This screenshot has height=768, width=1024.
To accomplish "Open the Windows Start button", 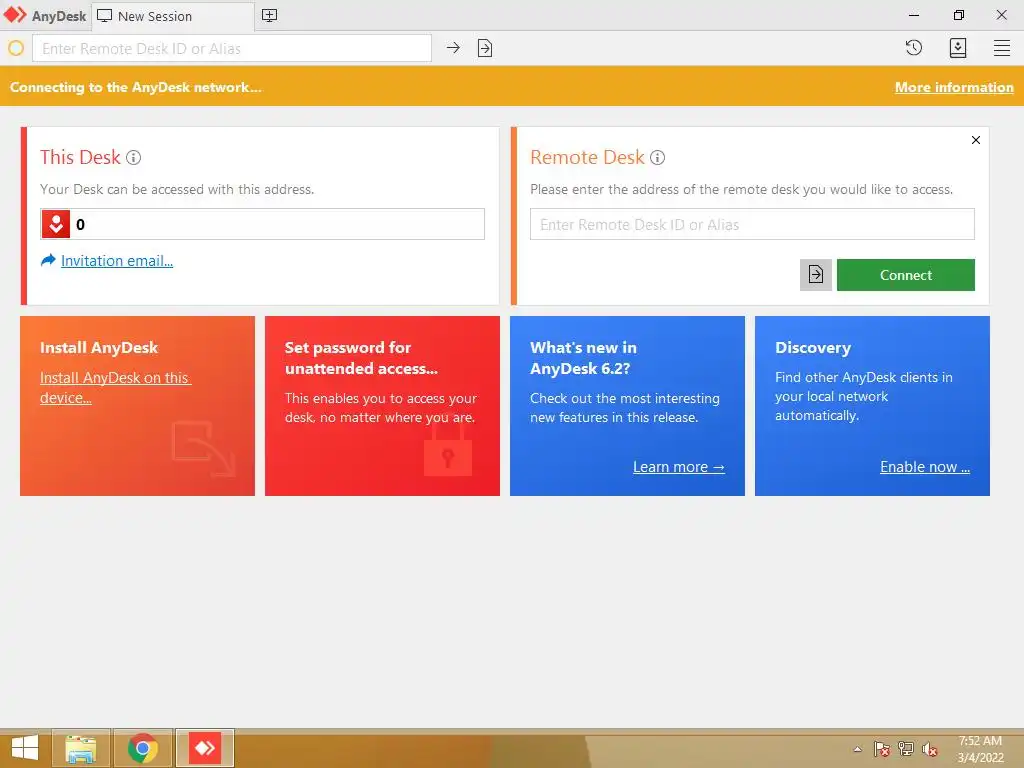I will pos(25,748).
